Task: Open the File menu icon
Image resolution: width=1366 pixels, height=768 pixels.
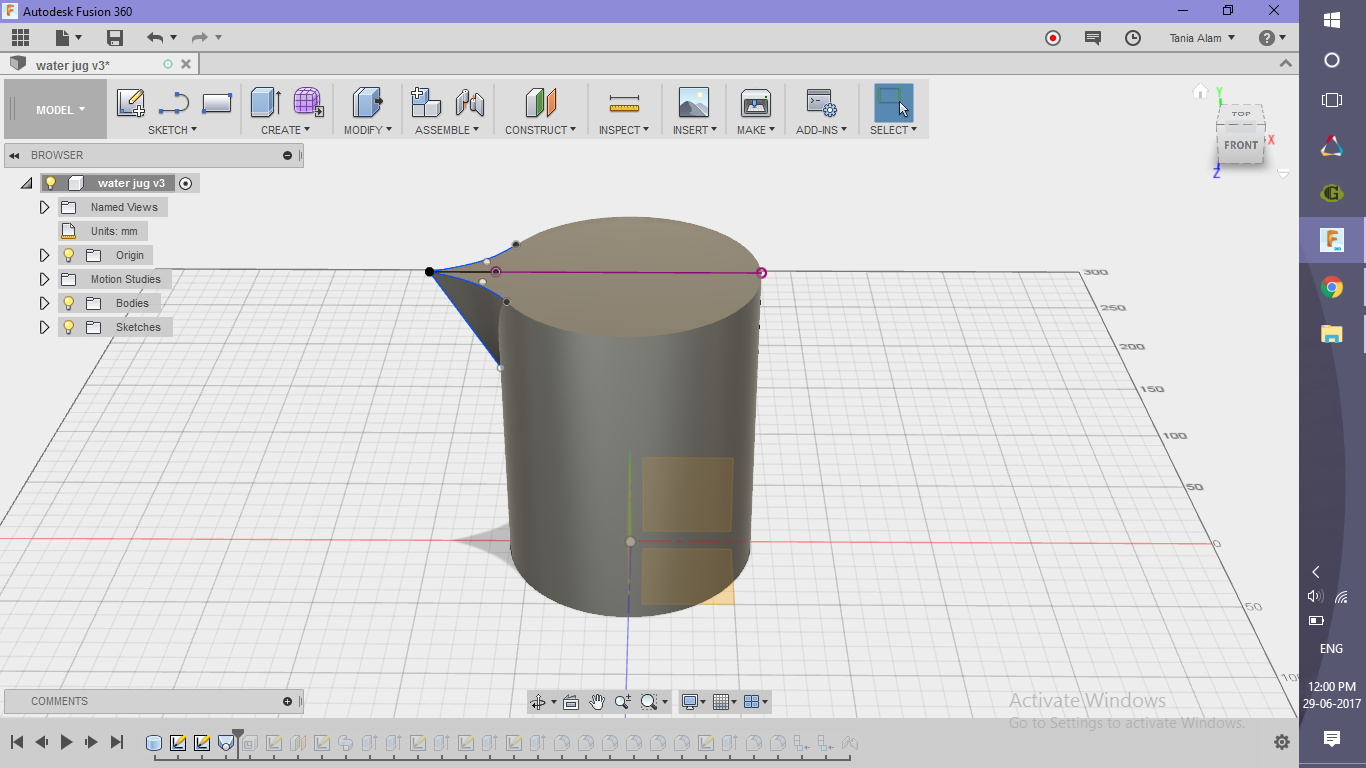Action: (x=67, y=38)
